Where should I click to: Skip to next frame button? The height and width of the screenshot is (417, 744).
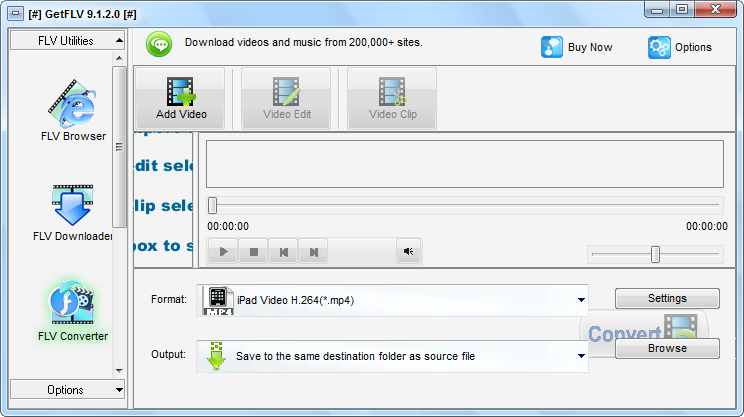click(x=313, y=252)
